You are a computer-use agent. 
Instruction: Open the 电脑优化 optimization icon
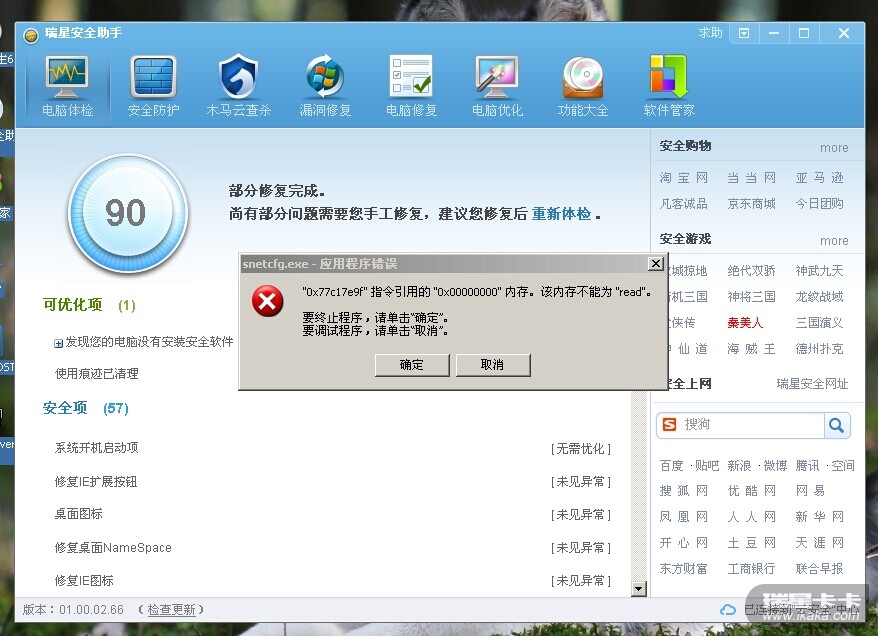[497, 77]
